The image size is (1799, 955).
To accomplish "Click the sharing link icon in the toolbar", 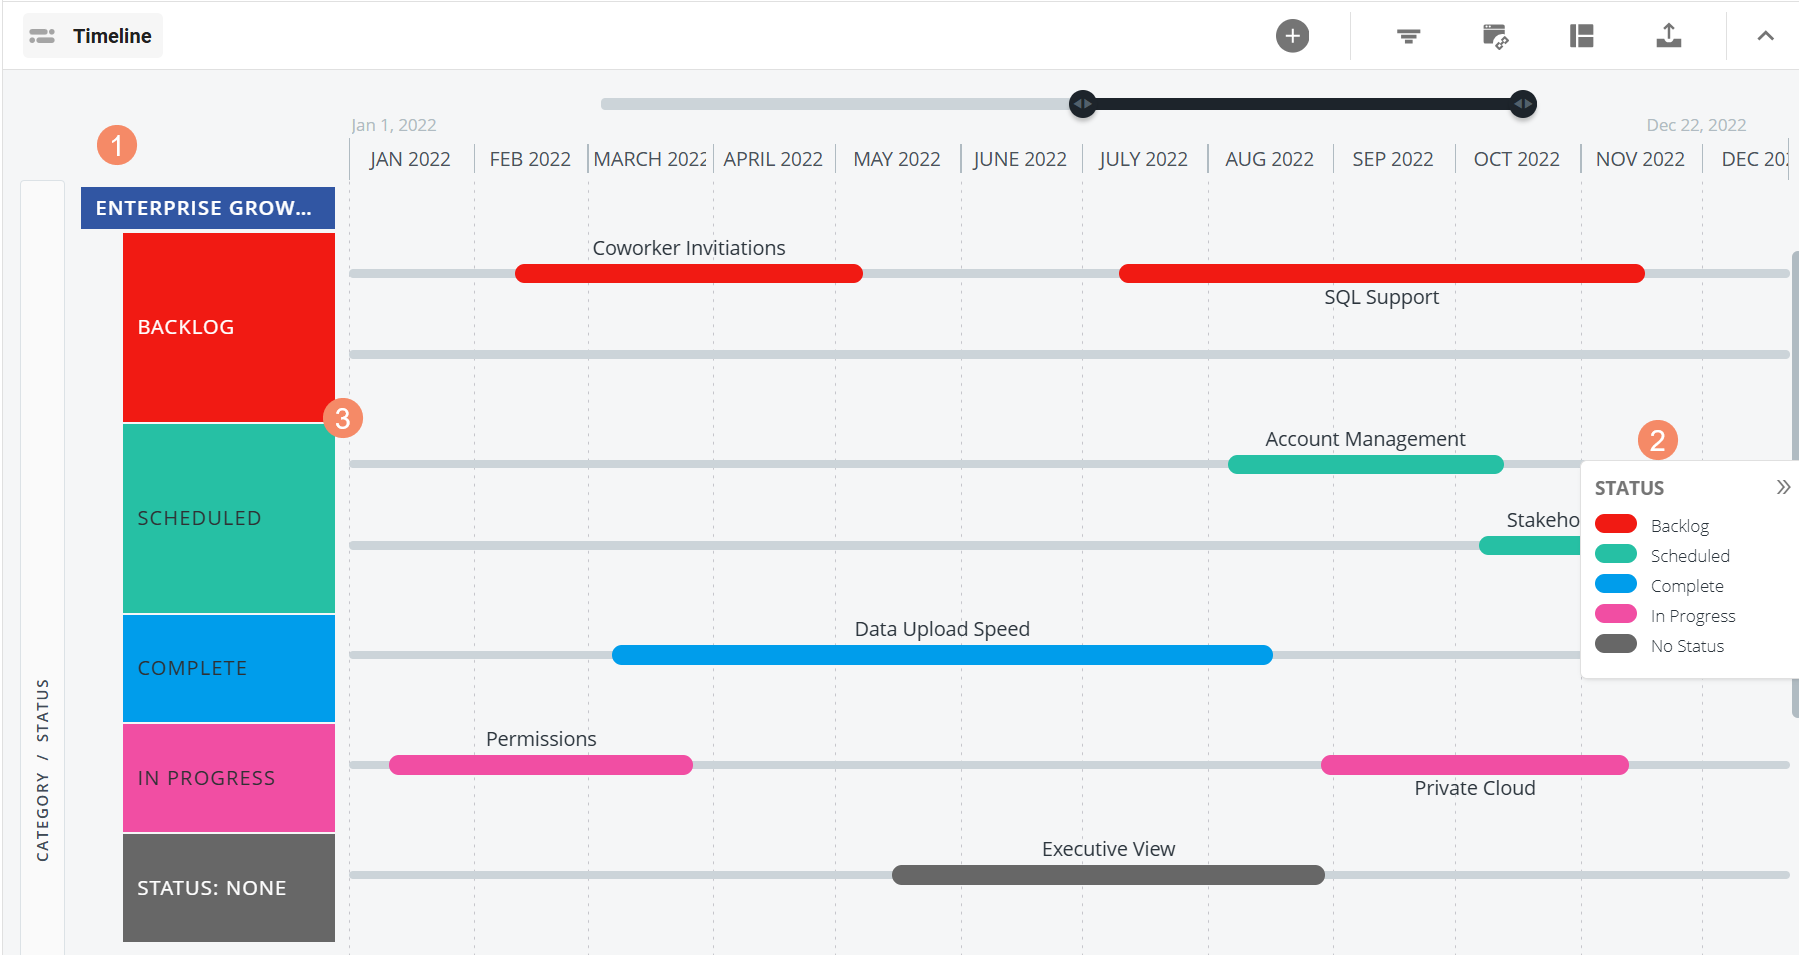I will click(1495, 35).
